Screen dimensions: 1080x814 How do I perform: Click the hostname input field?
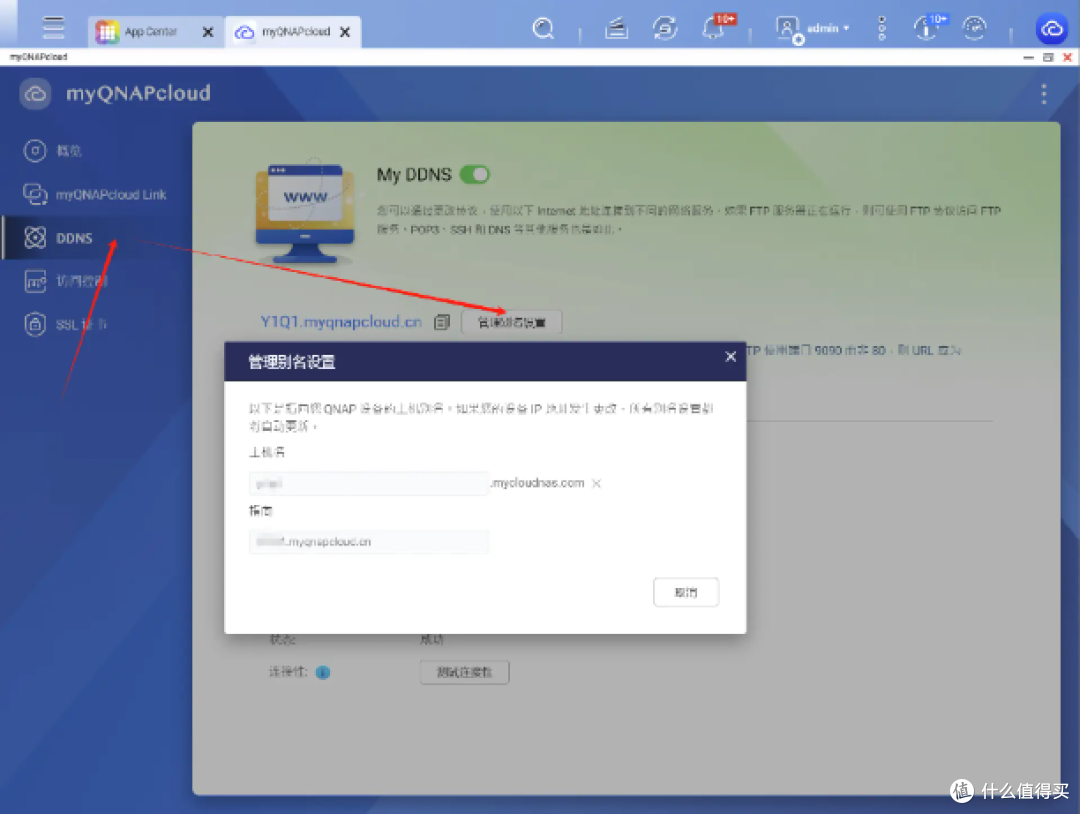368,483
